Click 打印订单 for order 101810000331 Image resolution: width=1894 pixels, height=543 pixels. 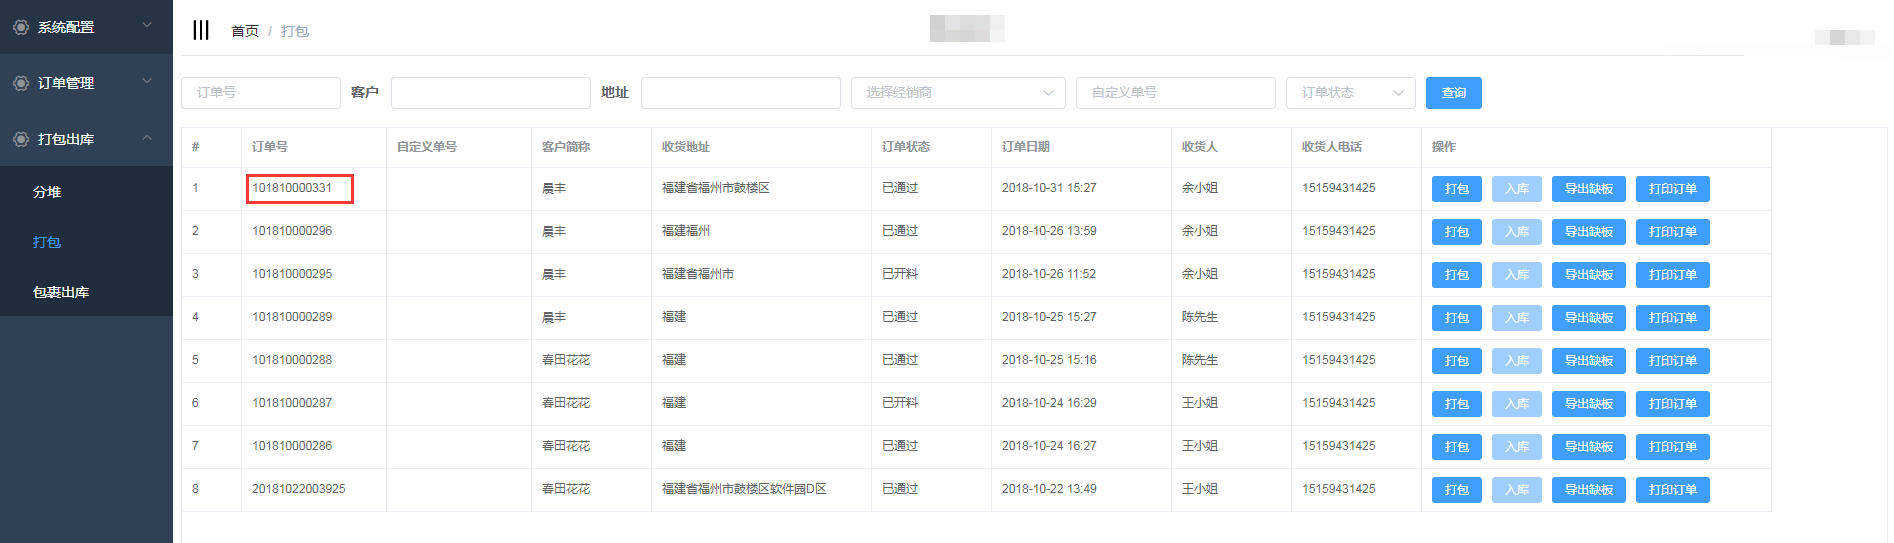[x=1673, y=189]
